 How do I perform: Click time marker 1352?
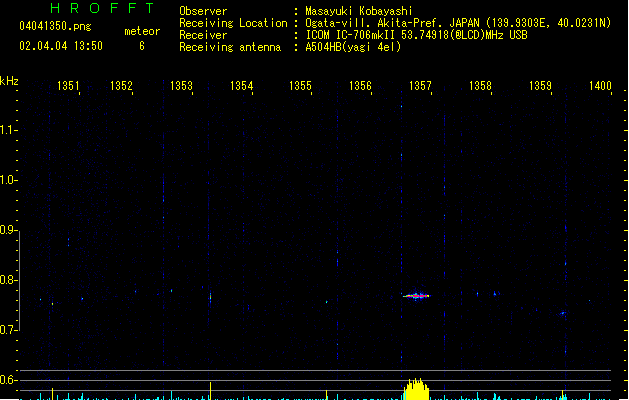pyautogui.click(x=121, y=86)
